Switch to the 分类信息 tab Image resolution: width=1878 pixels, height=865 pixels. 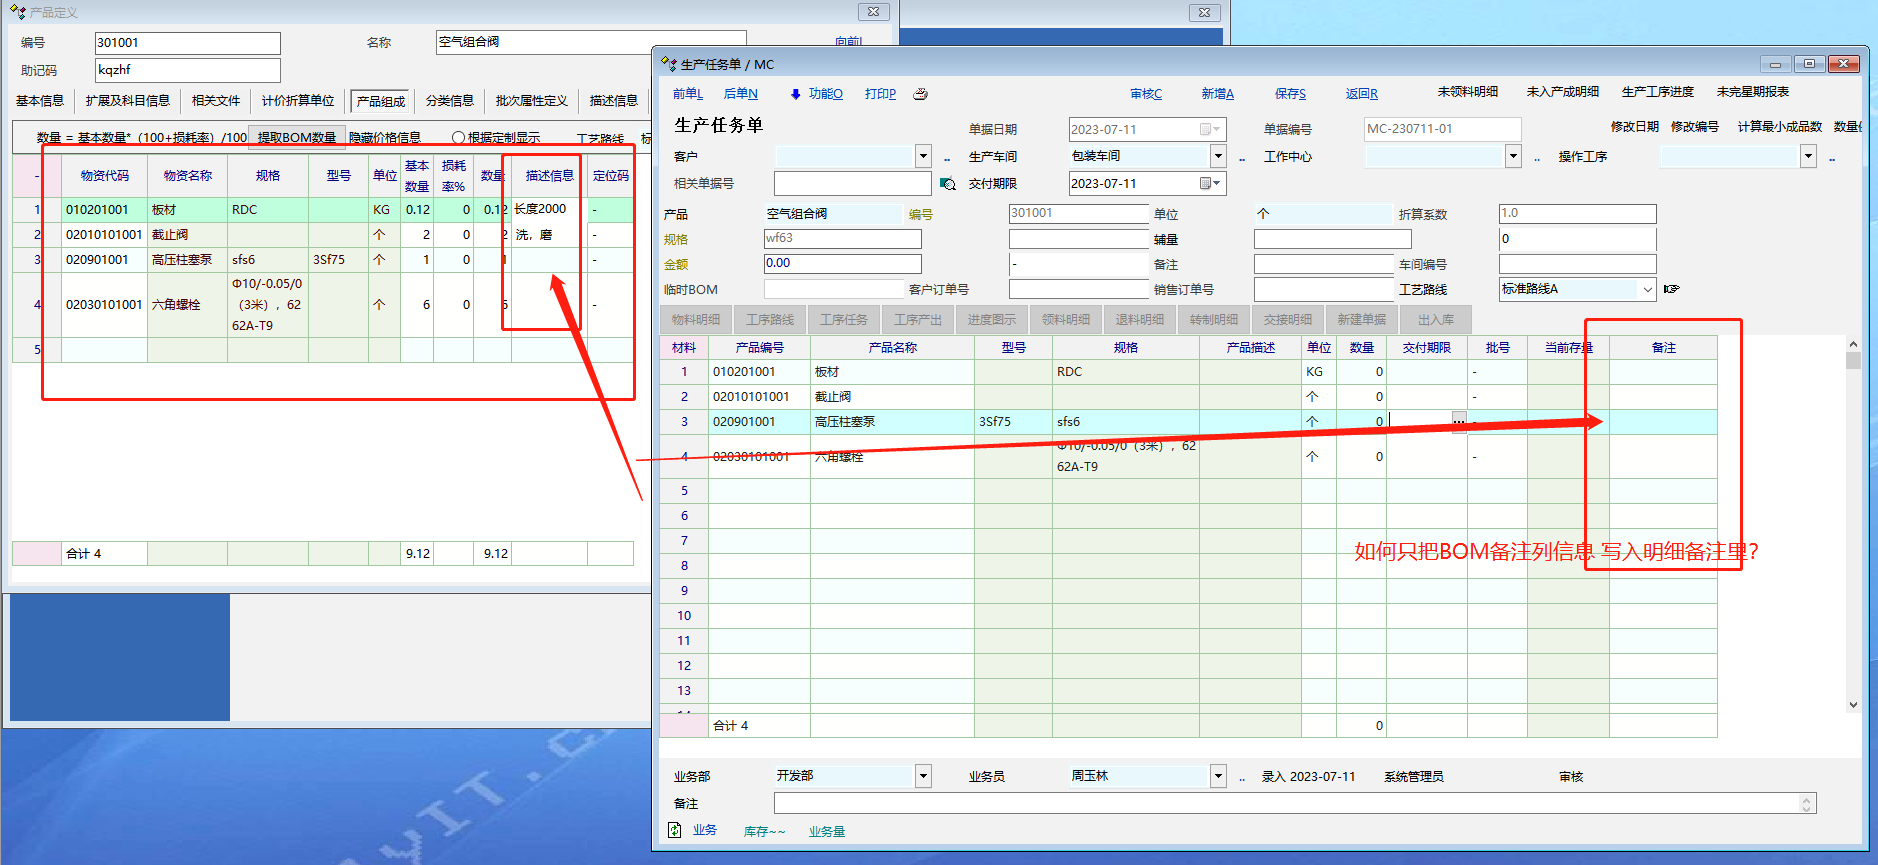coord(450,101)
